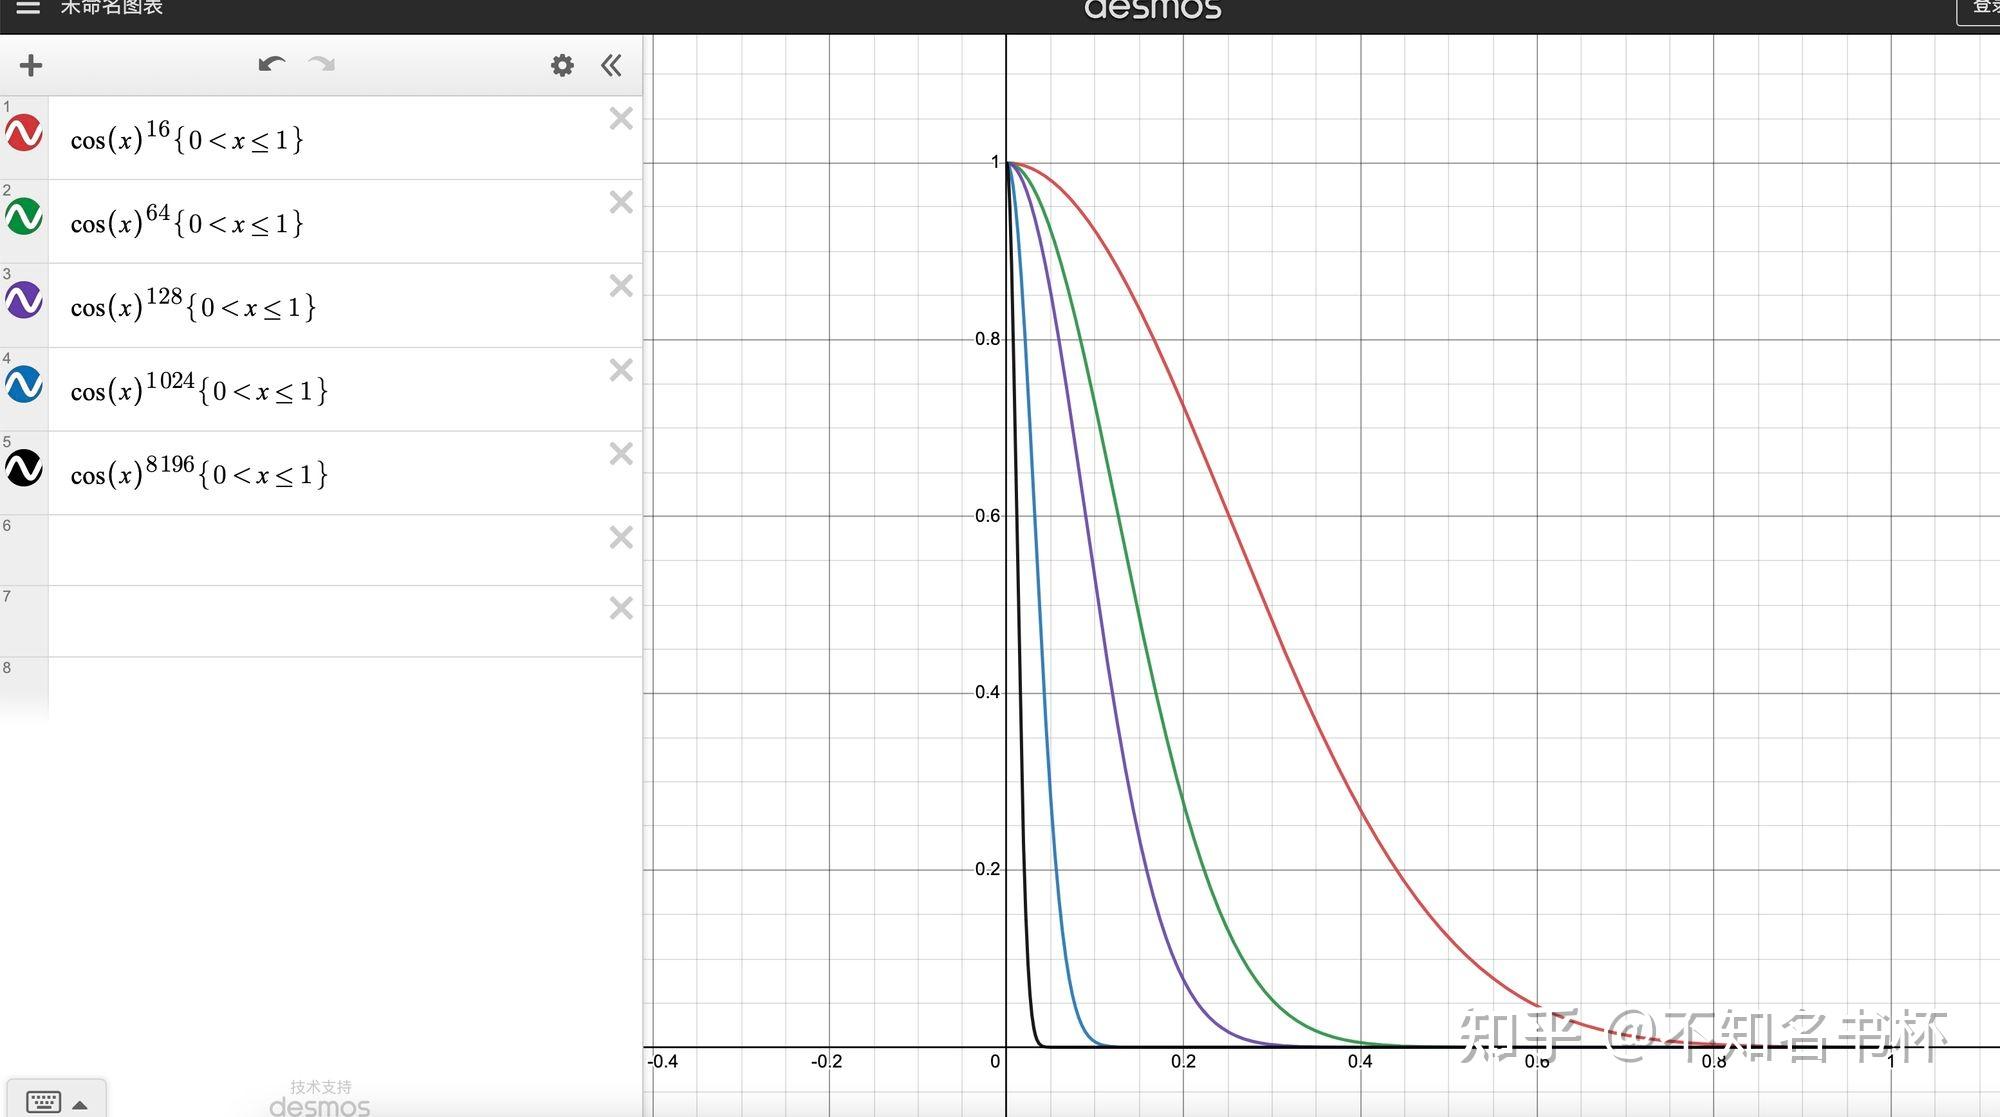Click the blue cos(x)^1024 color icon
Viewport: 2000px width, 1117px height.
click(x=24, y=385)
